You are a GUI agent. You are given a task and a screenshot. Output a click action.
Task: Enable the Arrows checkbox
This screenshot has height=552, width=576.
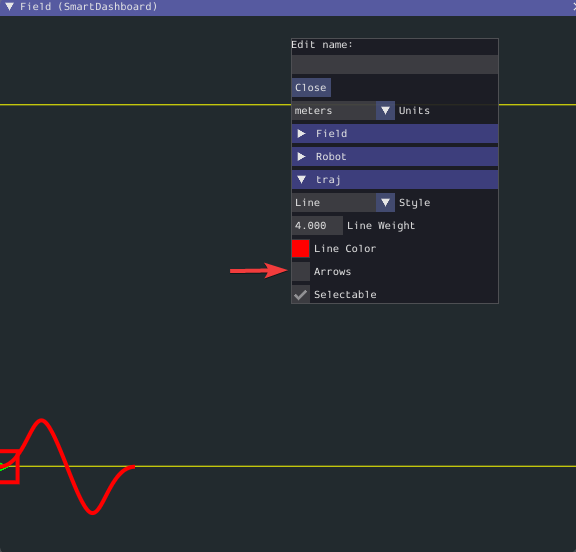(x=300, y=271)
